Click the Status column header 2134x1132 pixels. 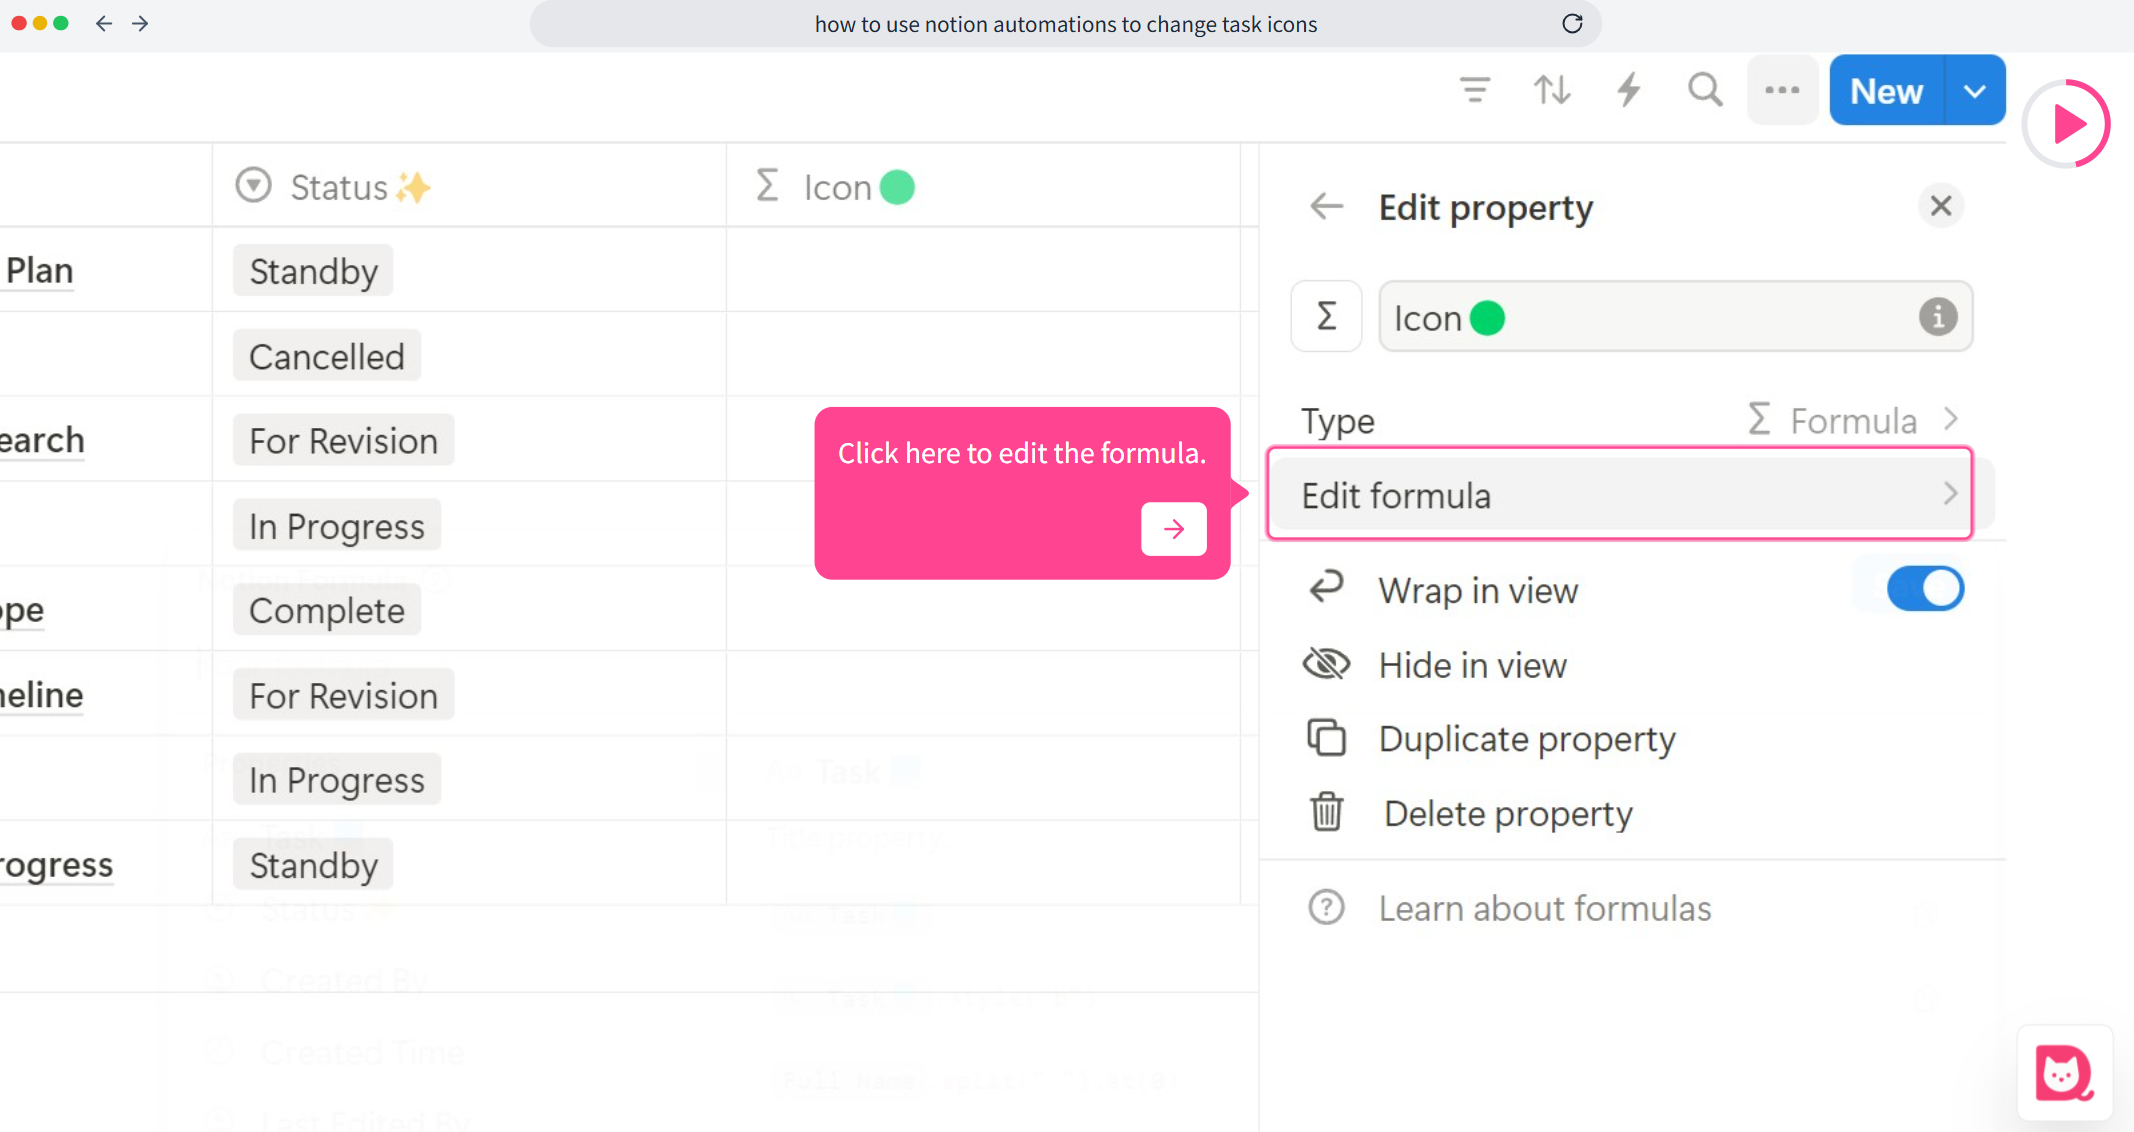(469, 186)
